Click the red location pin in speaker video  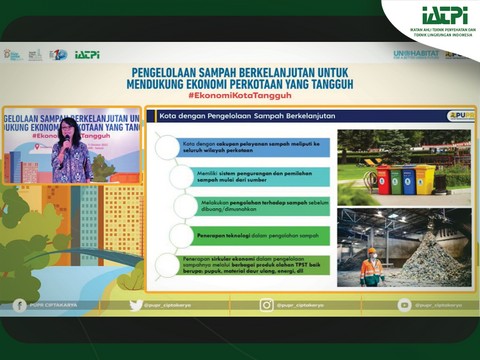[x=38, y=146]
